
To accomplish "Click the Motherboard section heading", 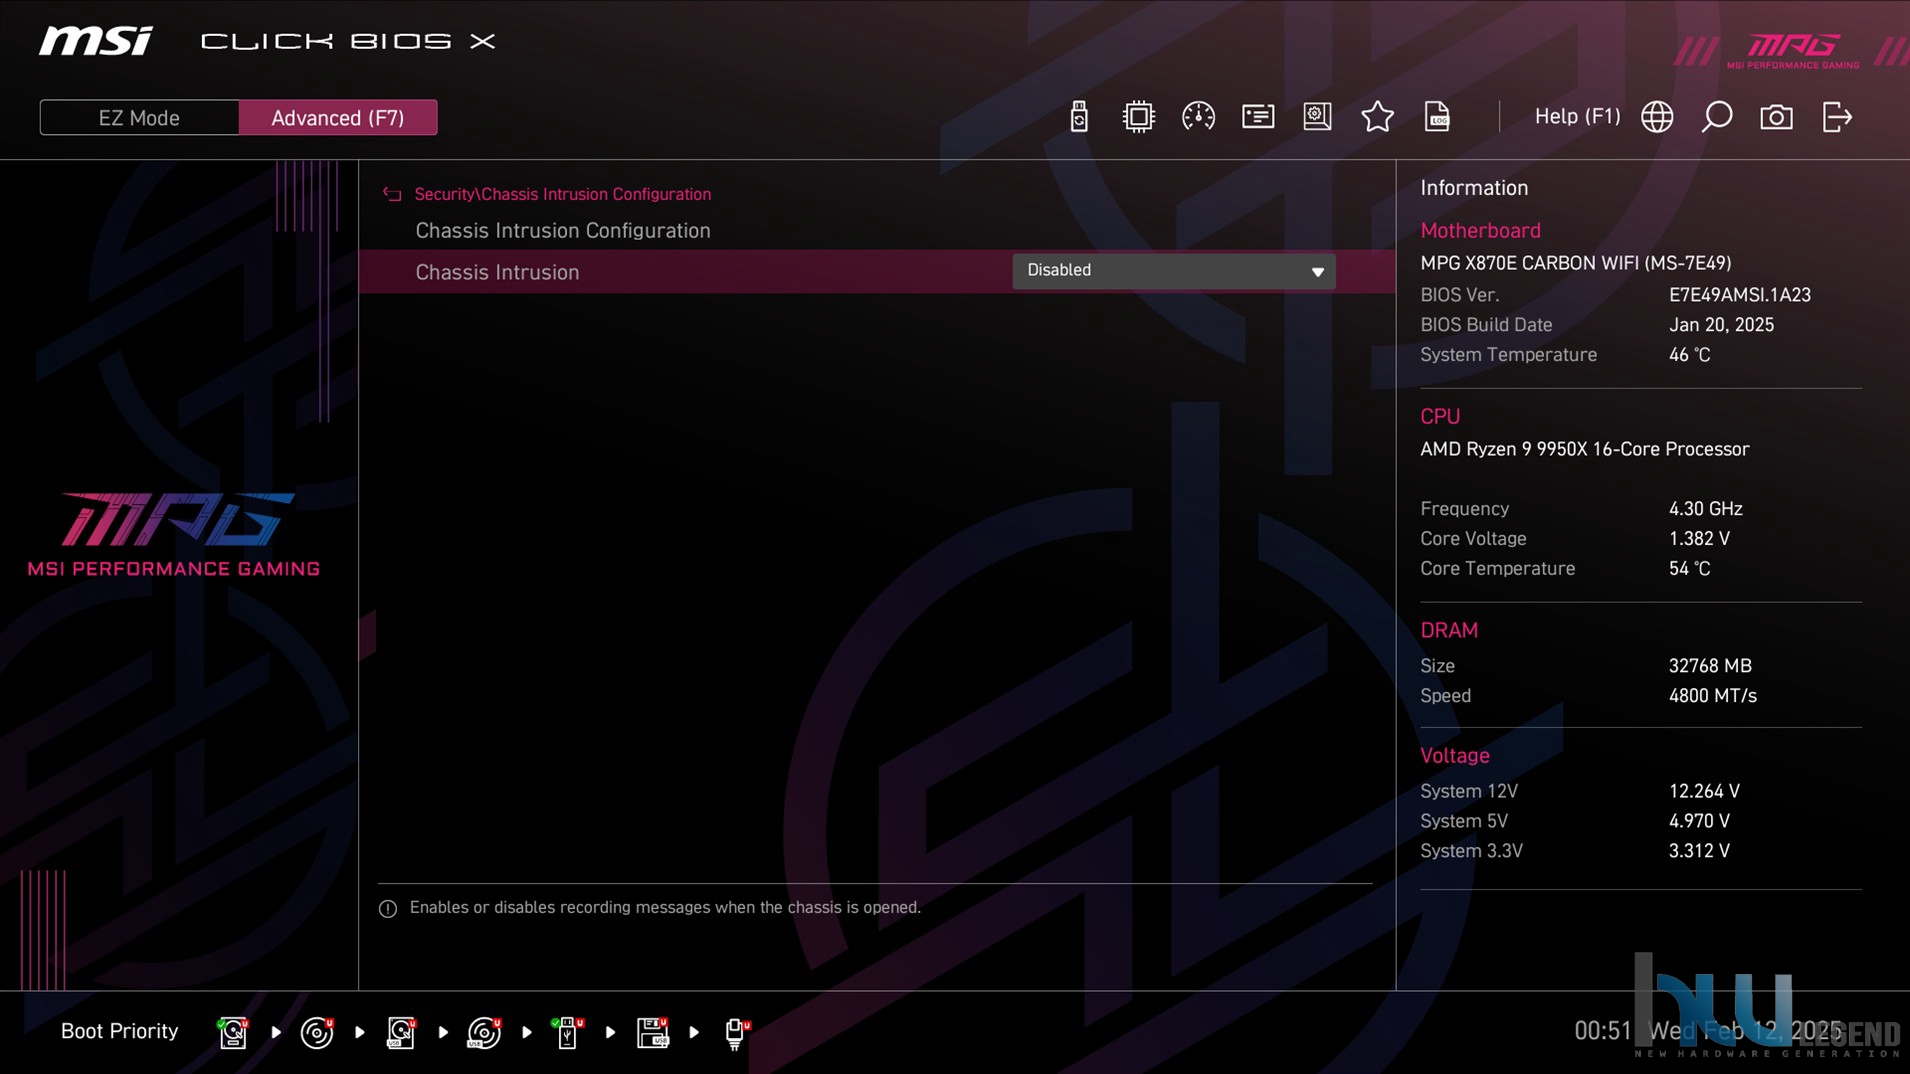I will point(1480,231).
